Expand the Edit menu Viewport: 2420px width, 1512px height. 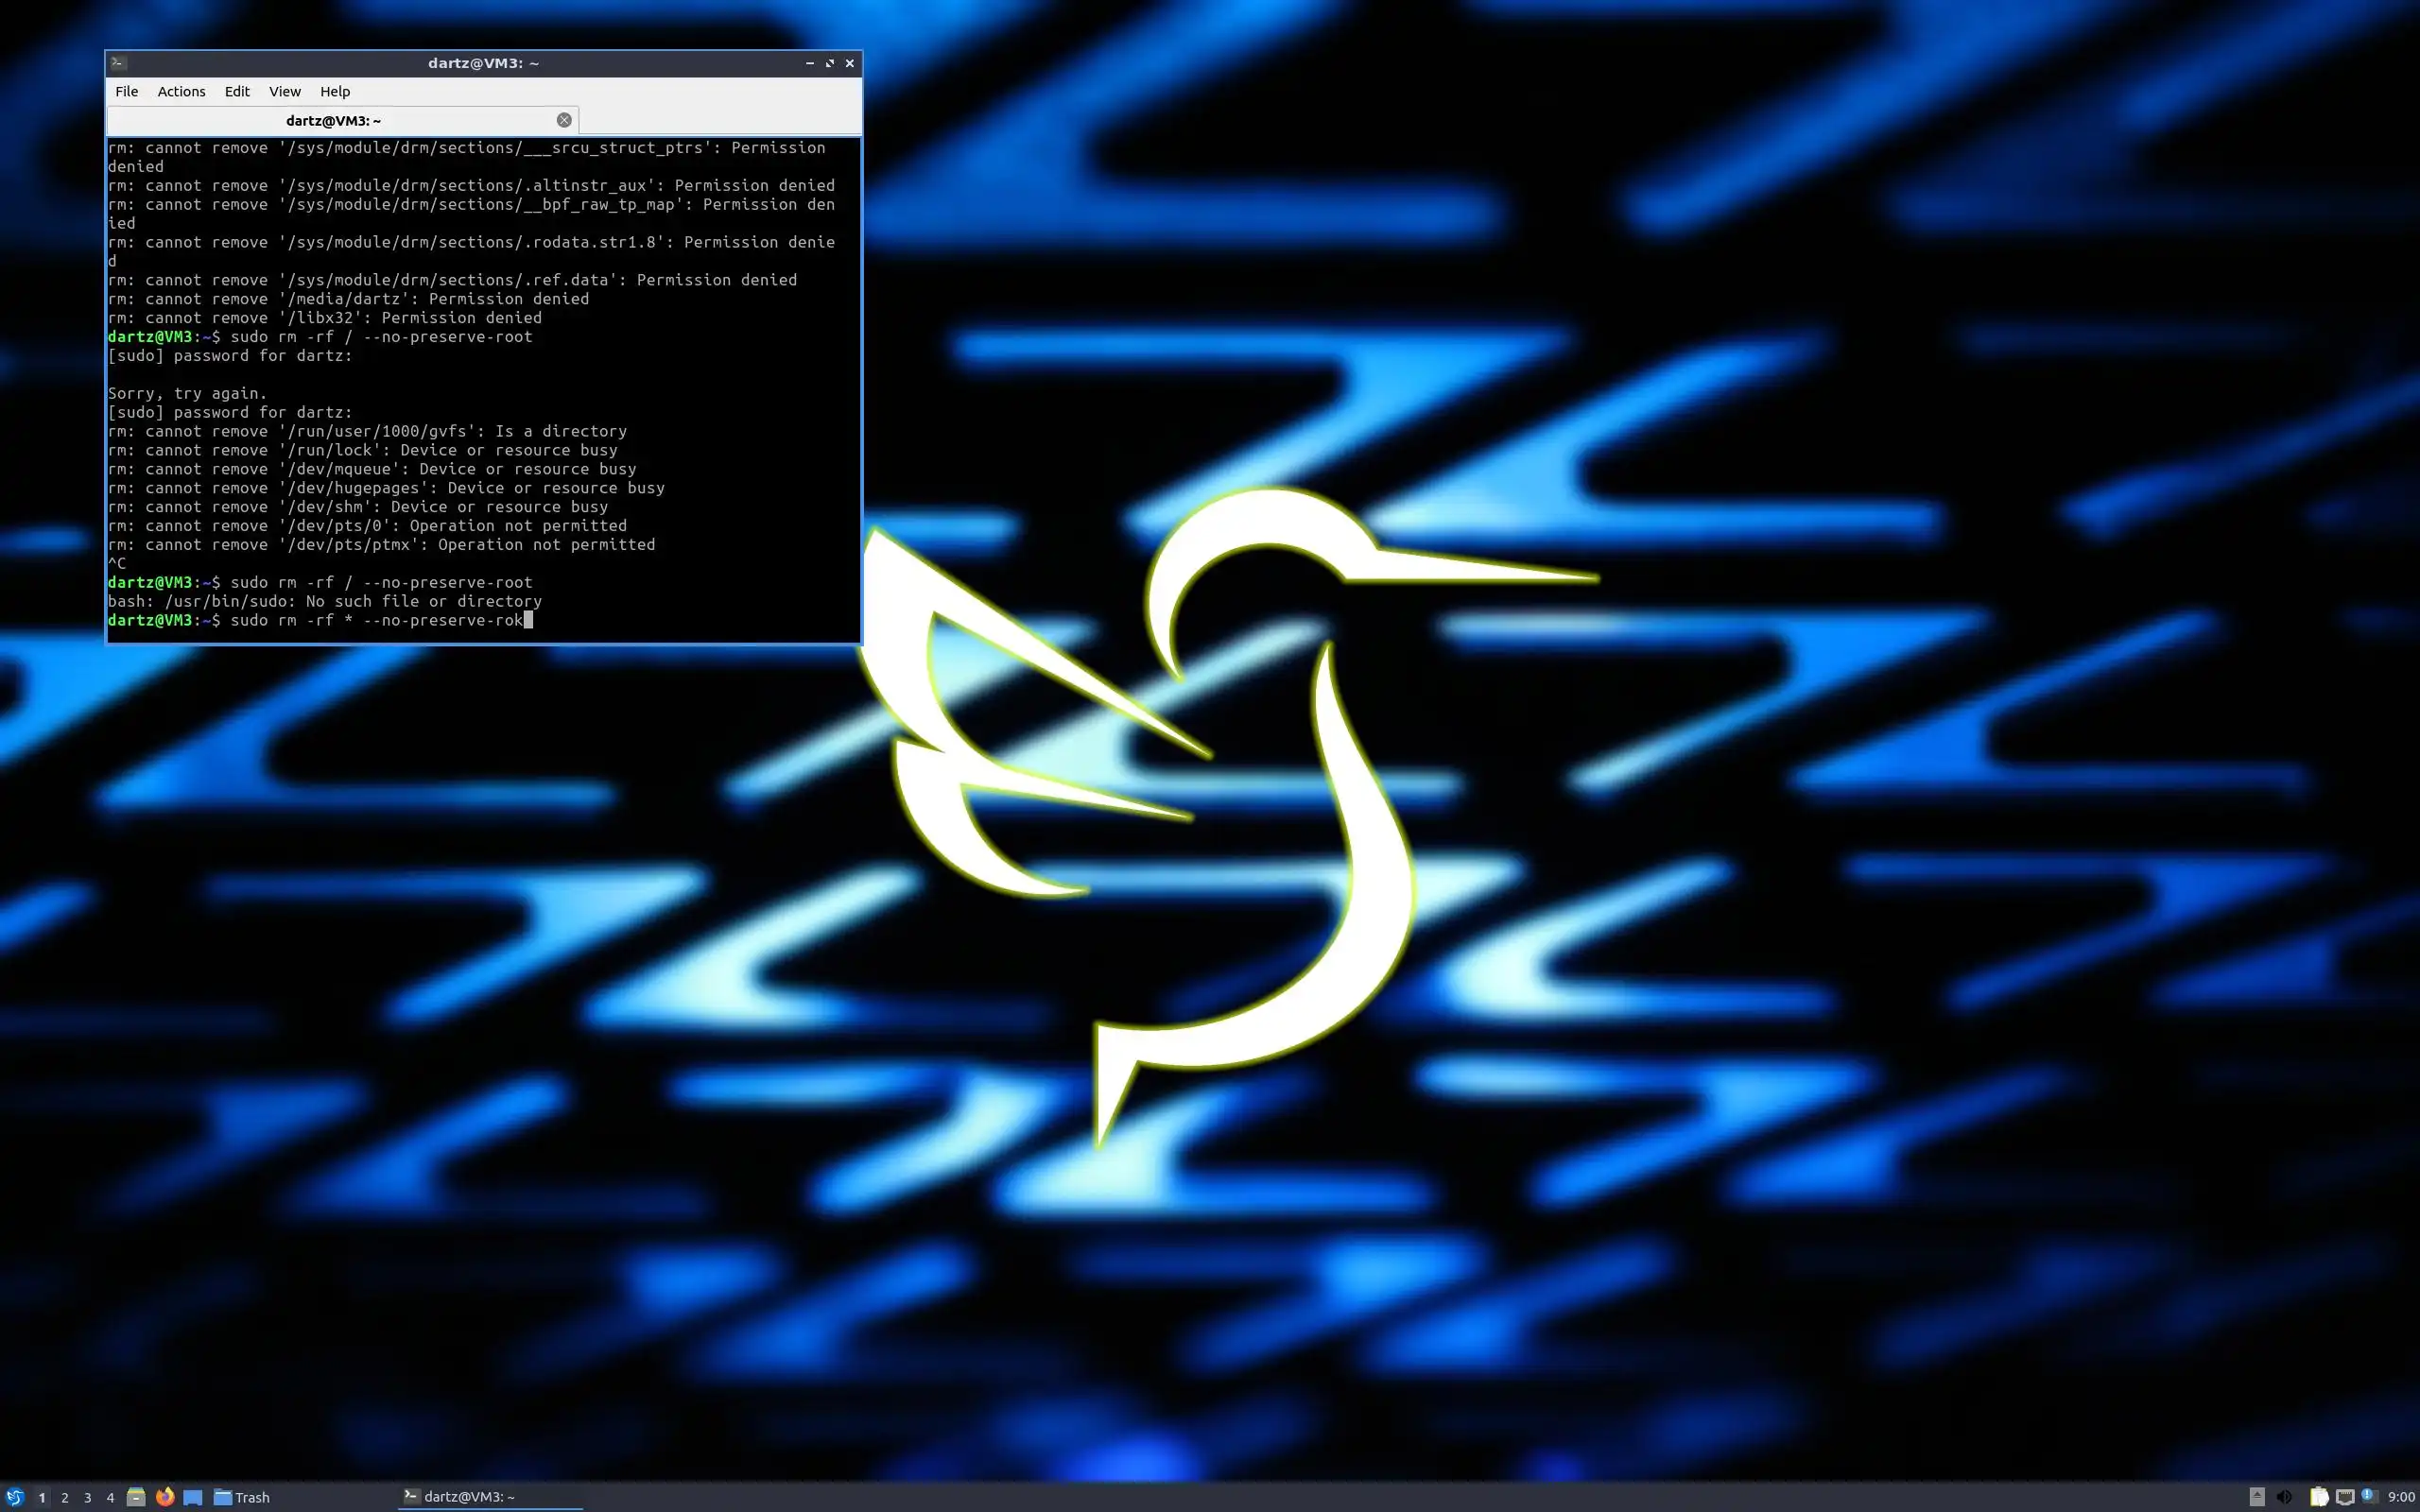coord(237,91)
